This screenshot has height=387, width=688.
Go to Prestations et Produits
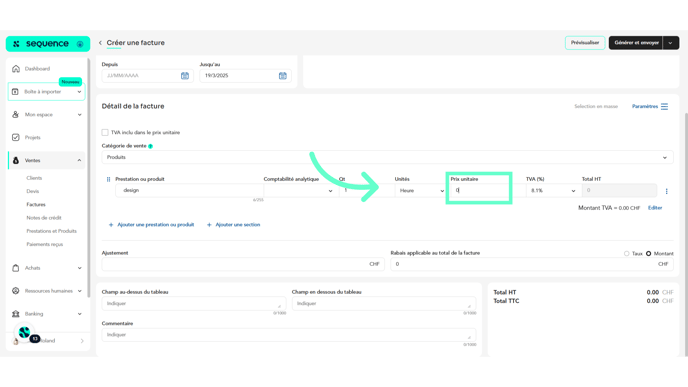tap(51, 231)
